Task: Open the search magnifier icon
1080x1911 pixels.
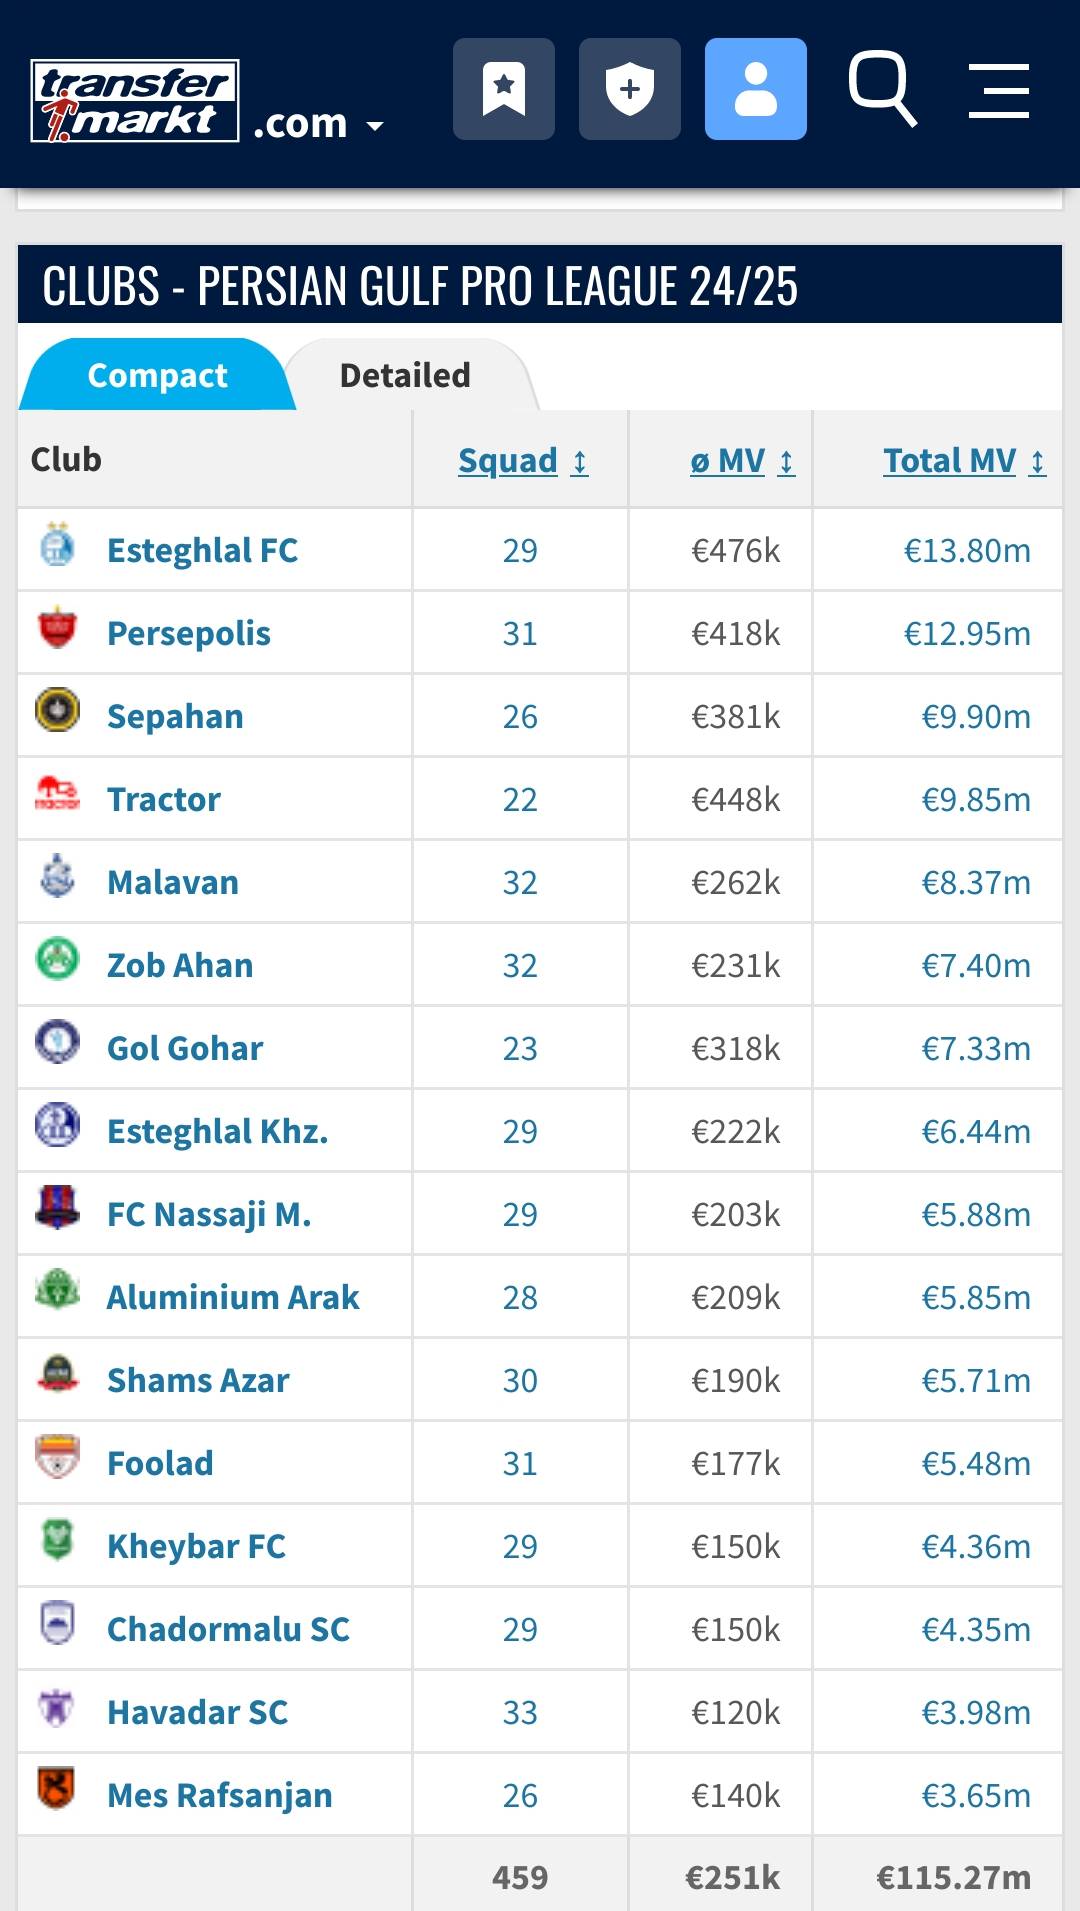Action: pos(882,89)
